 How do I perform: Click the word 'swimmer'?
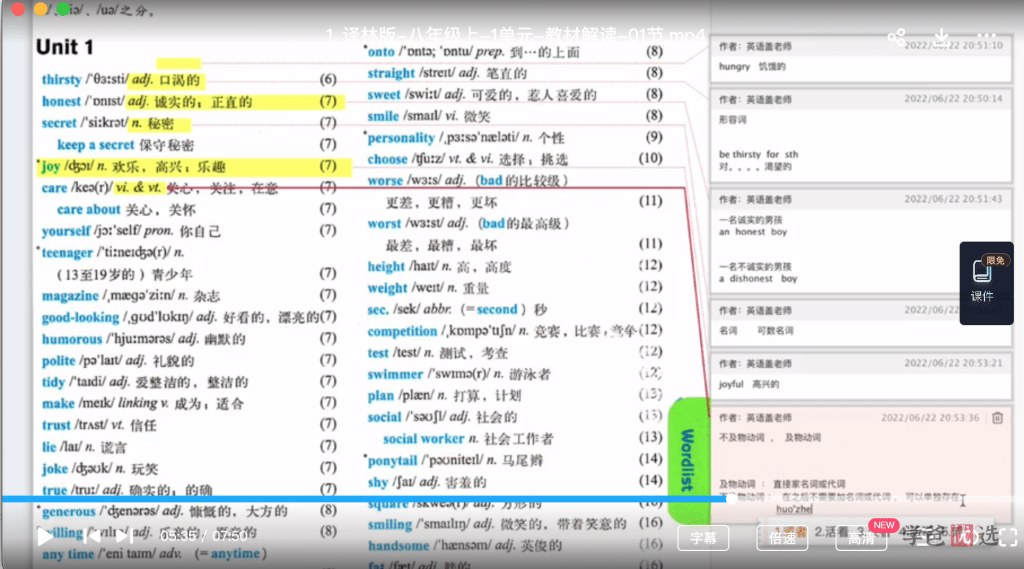[x=395, y=374]
